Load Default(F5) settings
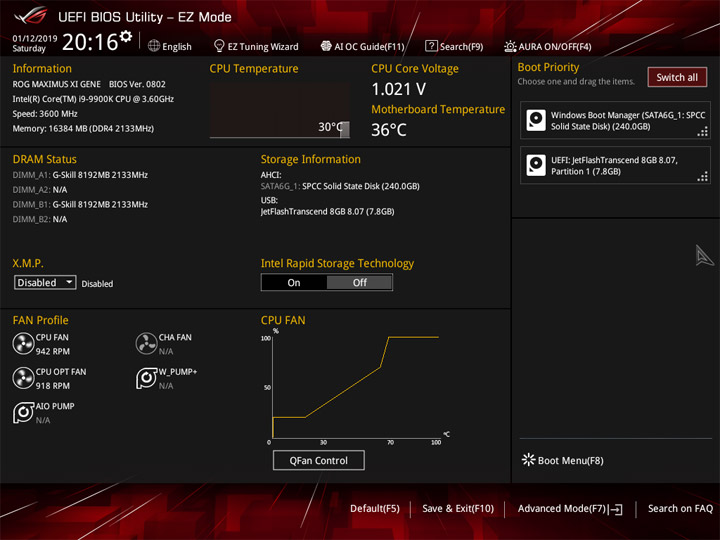 point(375,508)
